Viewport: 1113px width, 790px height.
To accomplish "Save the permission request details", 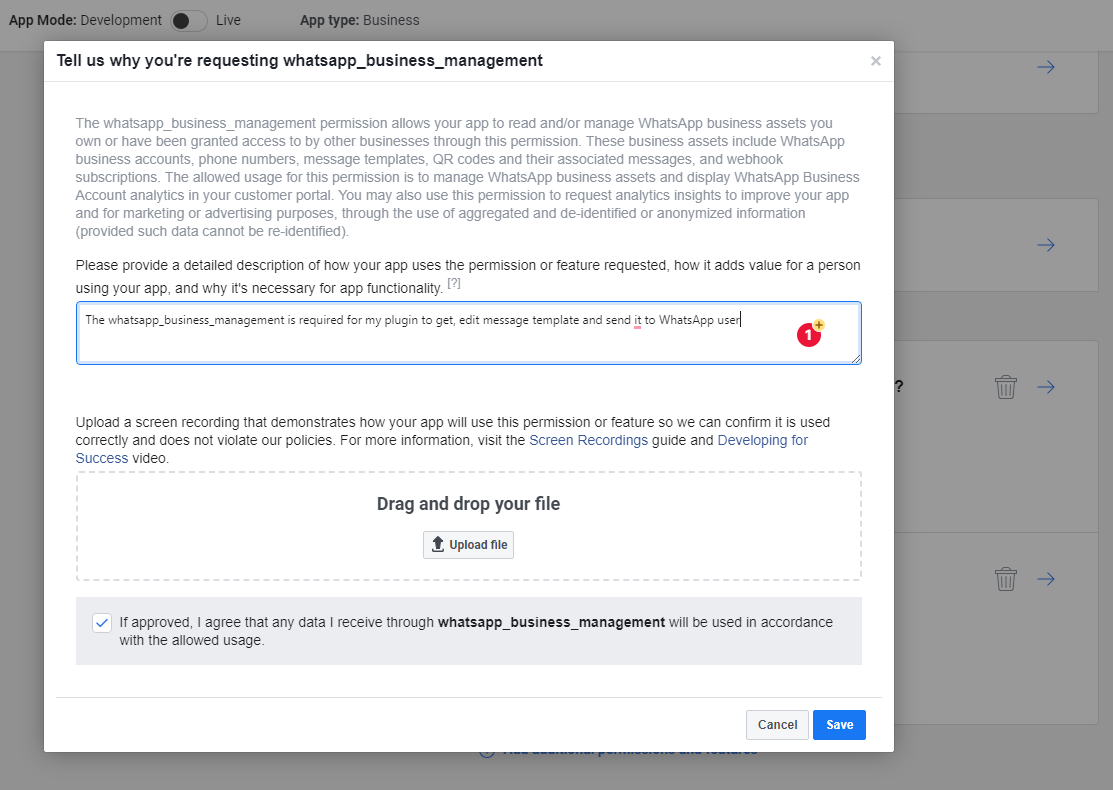I will pos(839,725).
